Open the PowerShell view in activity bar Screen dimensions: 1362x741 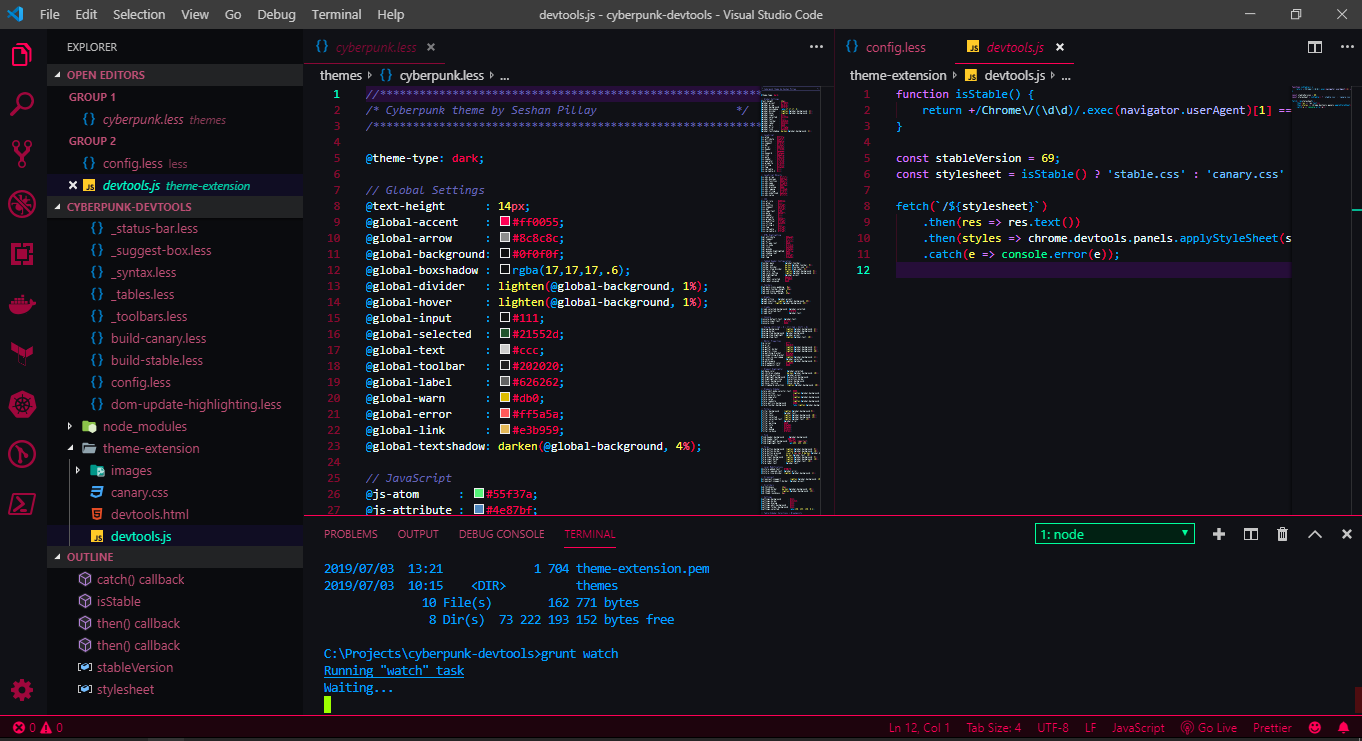22,504
